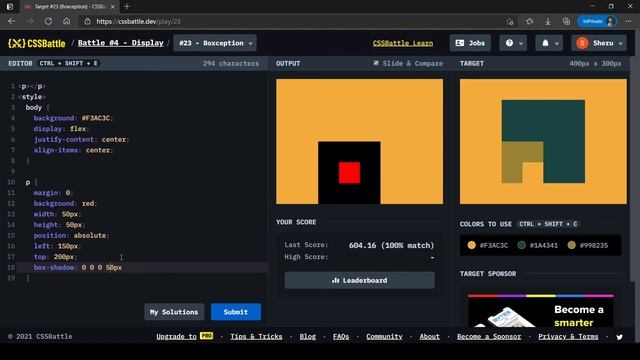640x360 pixels.
Task: Open Tips & Tricks footer link
Action: (256, 337)
